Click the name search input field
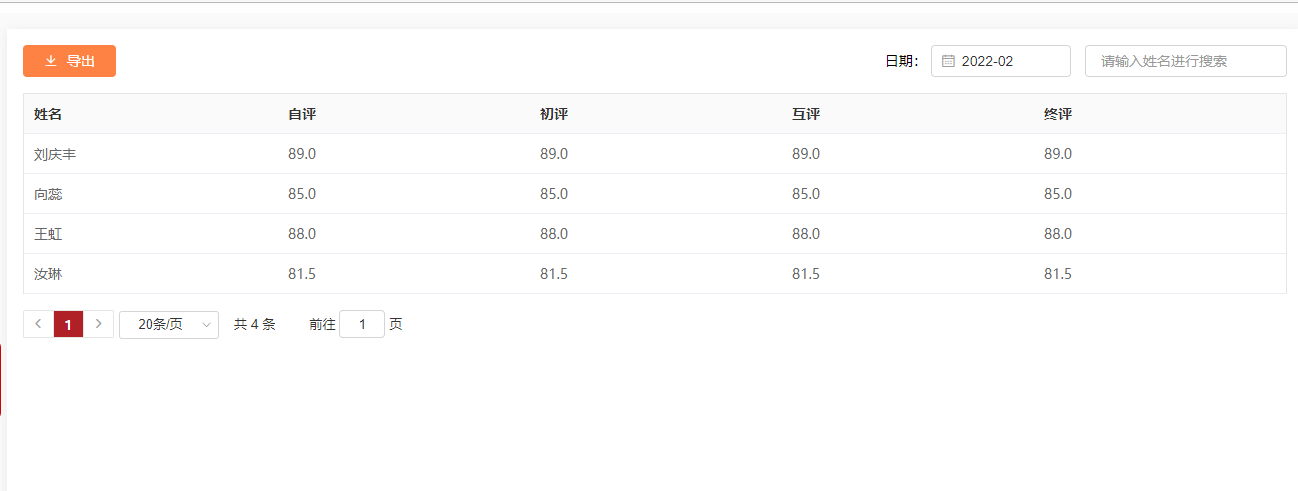 click(1185, 61)
